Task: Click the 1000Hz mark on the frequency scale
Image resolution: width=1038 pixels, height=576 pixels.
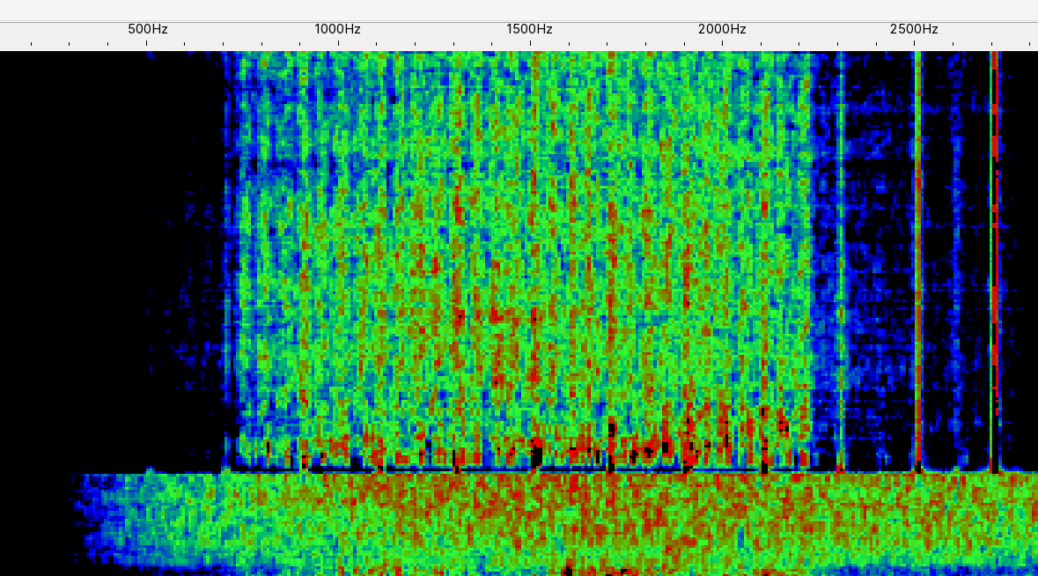Action: 338,29
